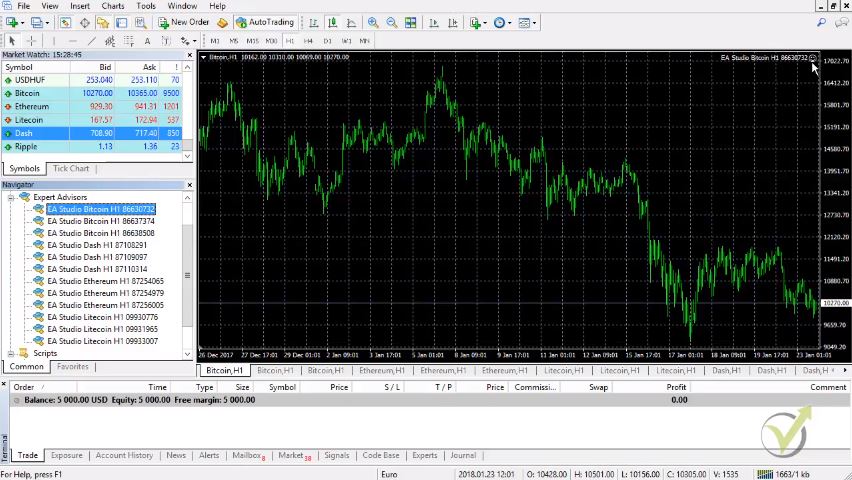Select the Equidistant Channel tool
This screenshot has width=852, height=480.
[x=110, y=41]
